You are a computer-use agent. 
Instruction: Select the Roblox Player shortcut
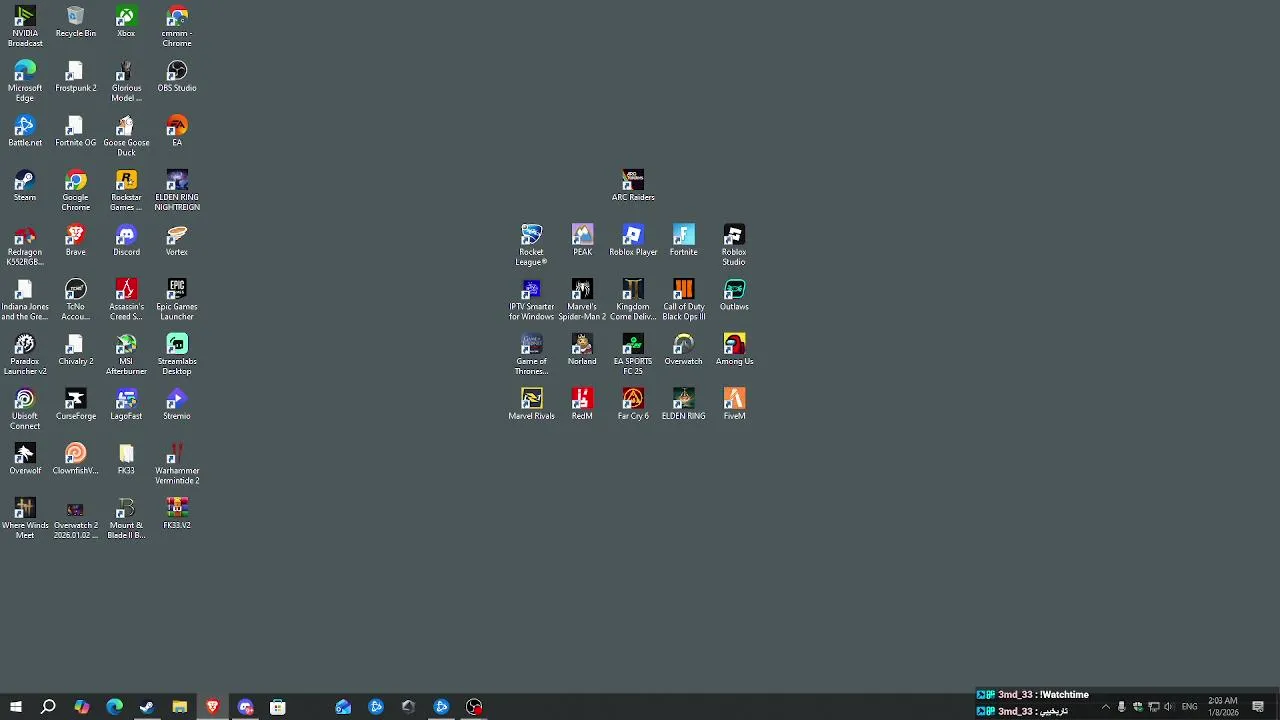click(x=633, y=241)
